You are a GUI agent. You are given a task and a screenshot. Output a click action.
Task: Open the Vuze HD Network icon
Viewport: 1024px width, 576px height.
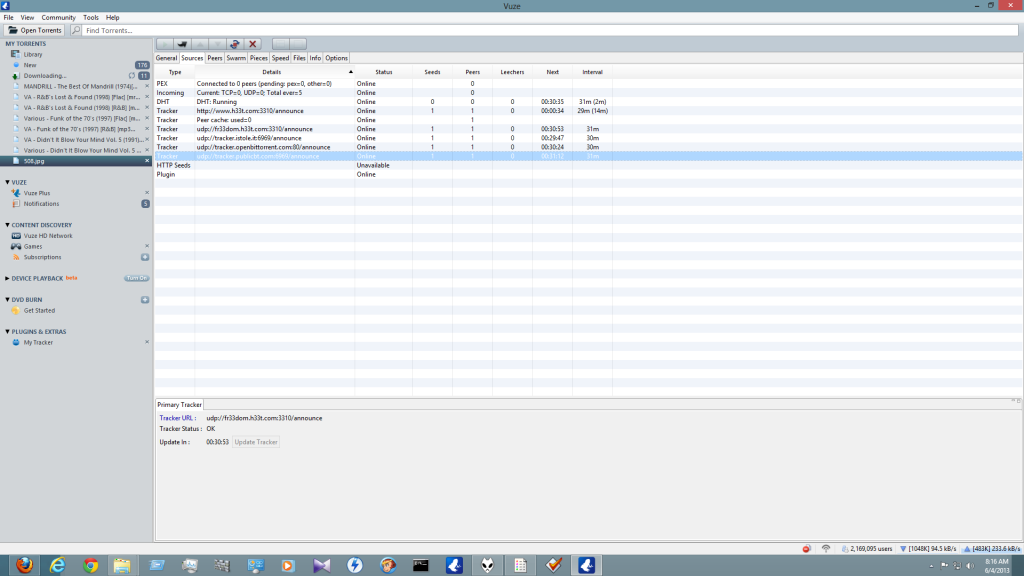(16, 236)
